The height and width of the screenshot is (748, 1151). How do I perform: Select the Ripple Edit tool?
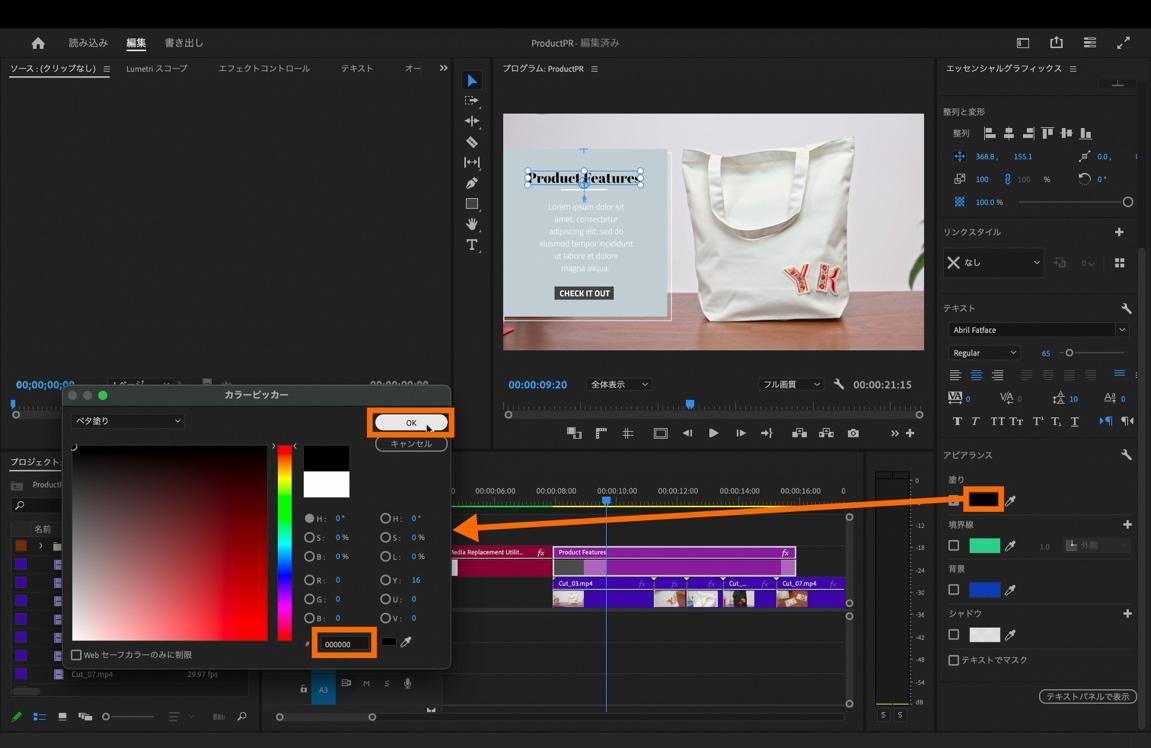pyautogui.click(x=472, y=121)
